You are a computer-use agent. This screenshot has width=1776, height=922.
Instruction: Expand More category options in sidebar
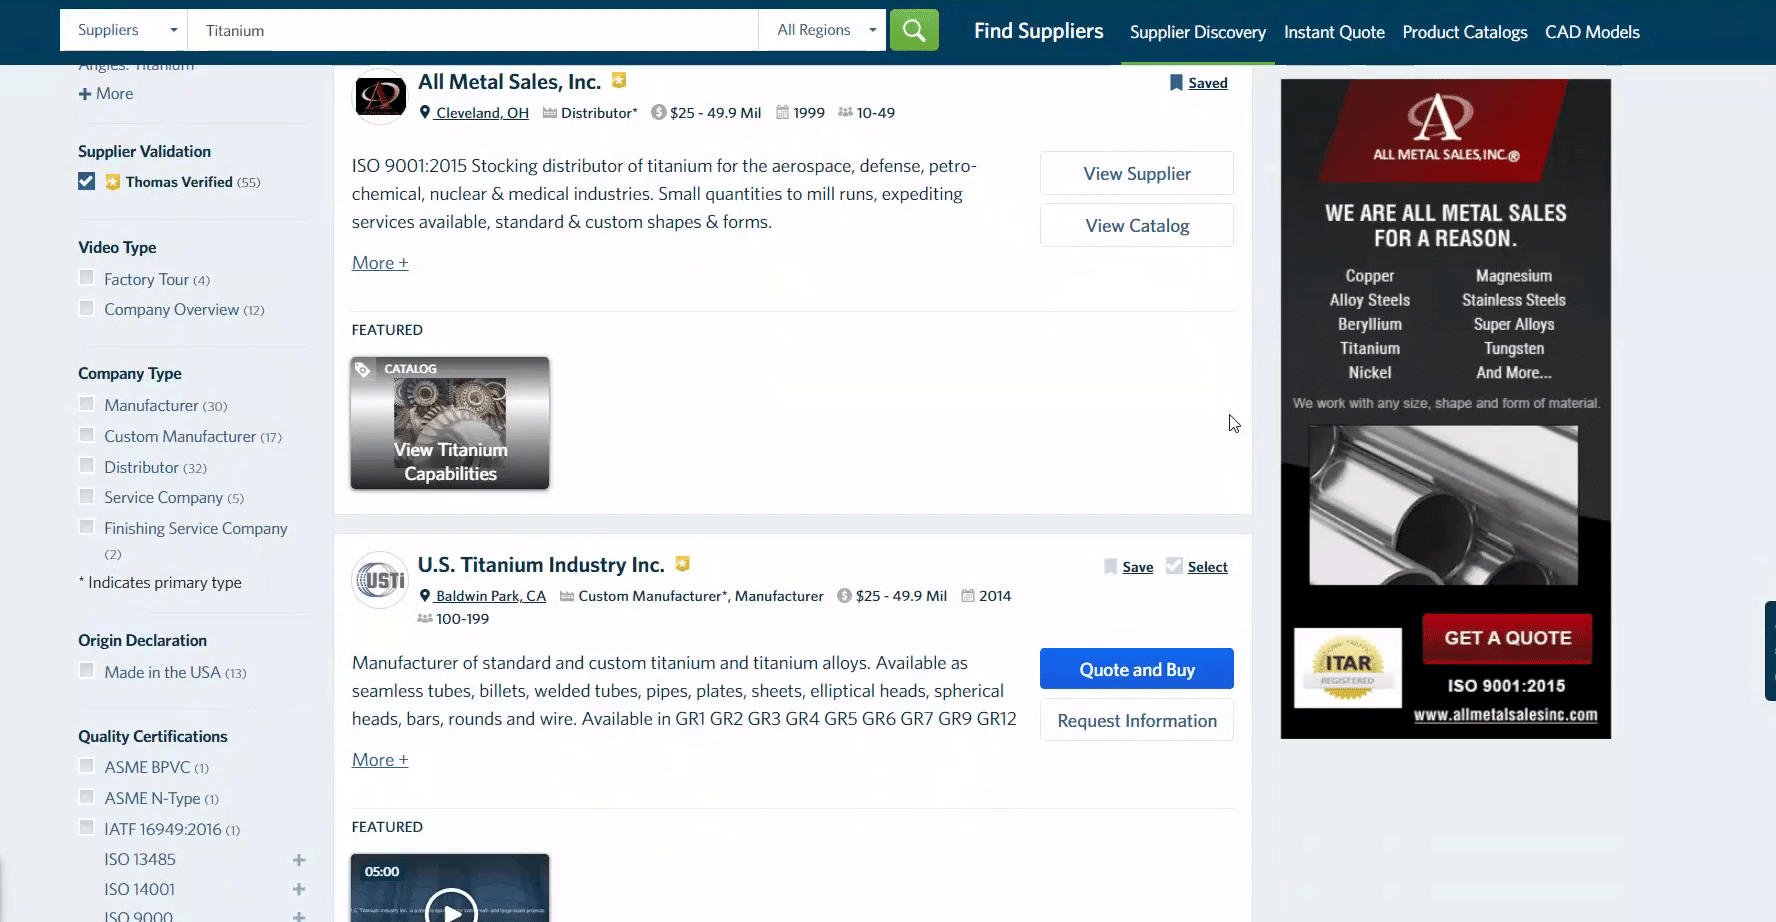pos(106,93)
